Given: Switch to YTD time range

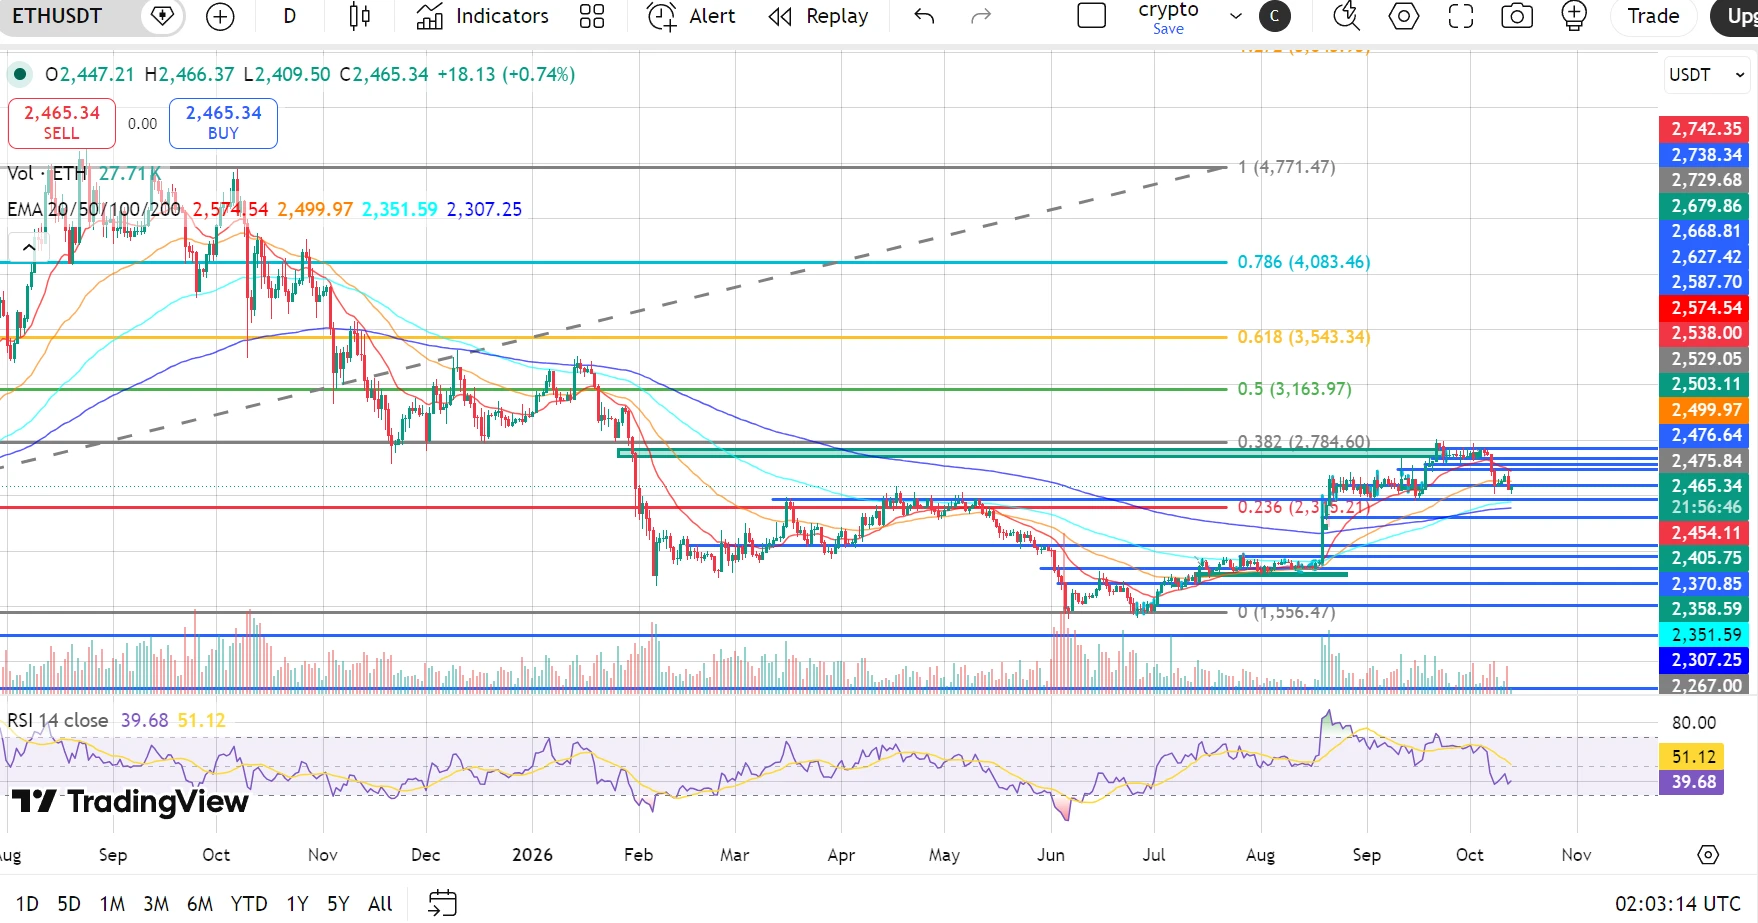Looking at the screenshot, I should pos(249,904).
